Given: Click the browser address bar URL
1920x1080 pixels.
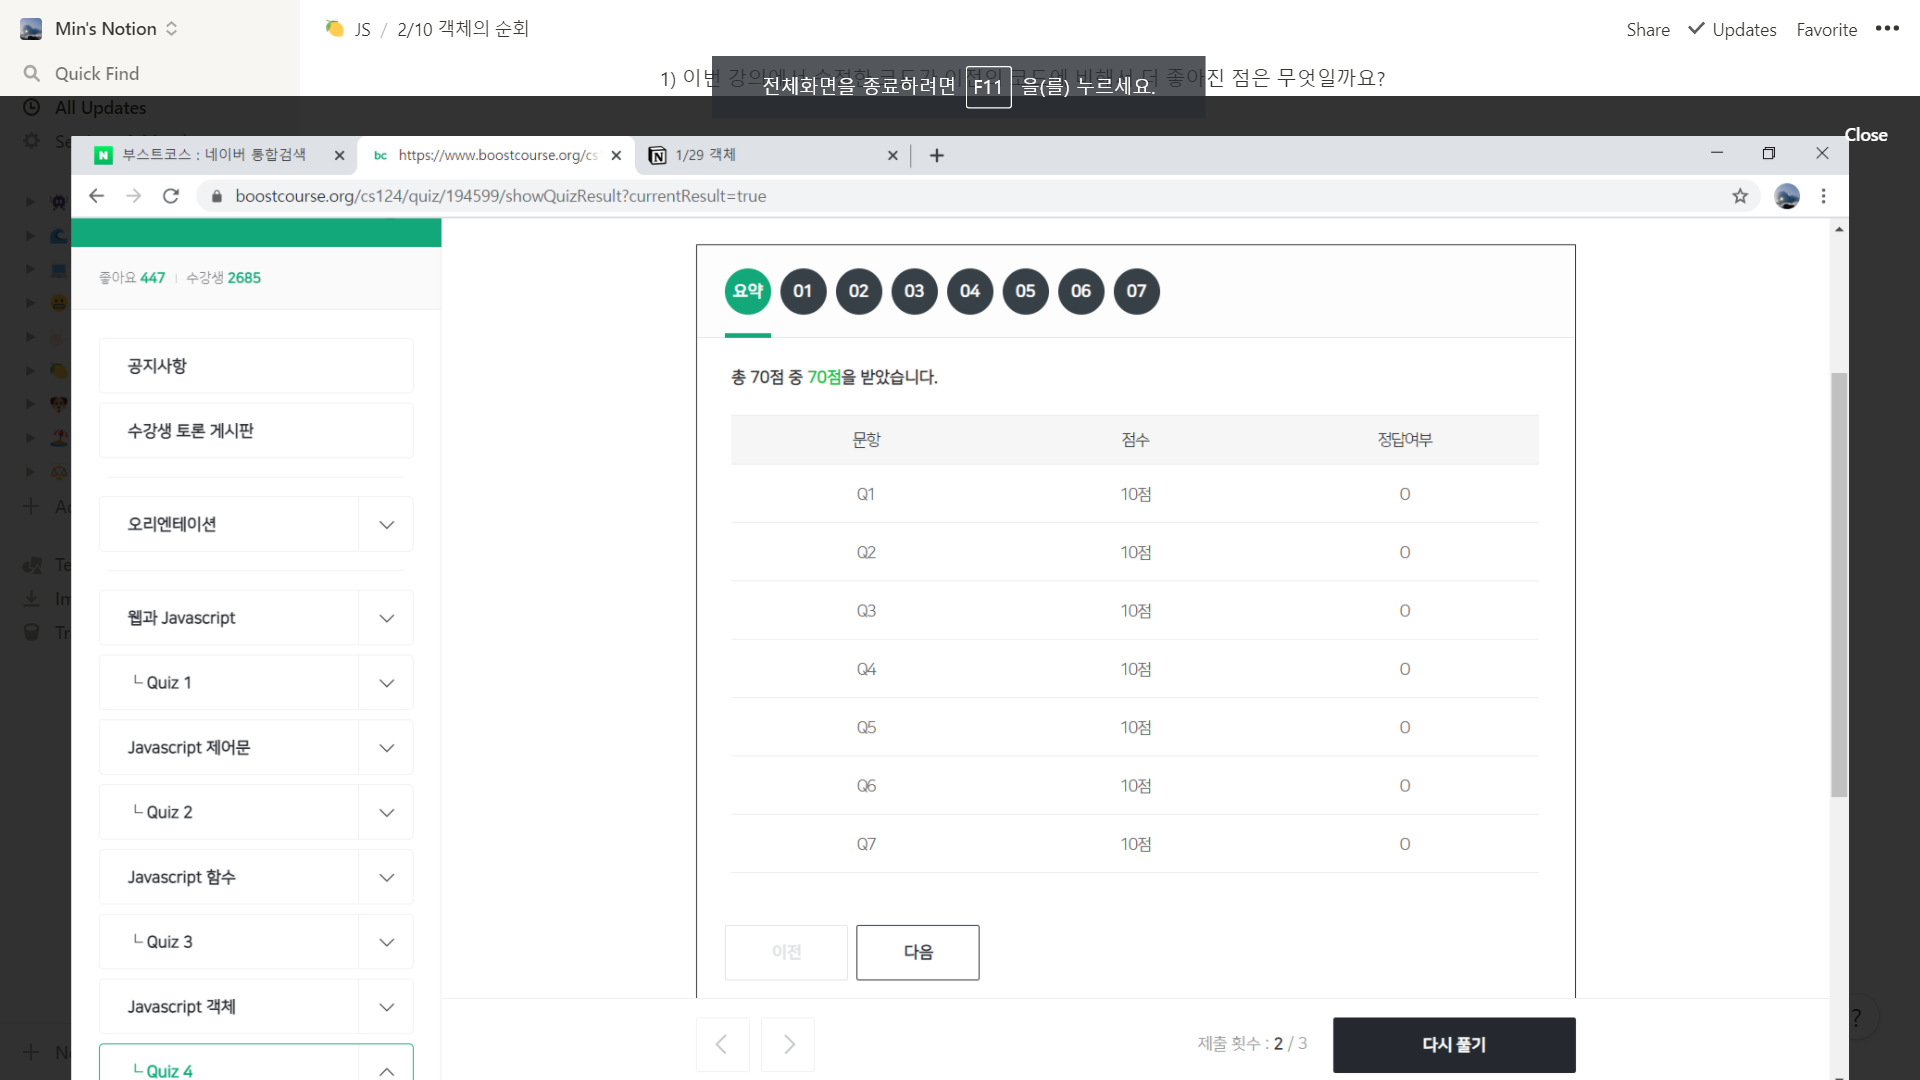Looking at the screenshot, I should click(500, 196).
